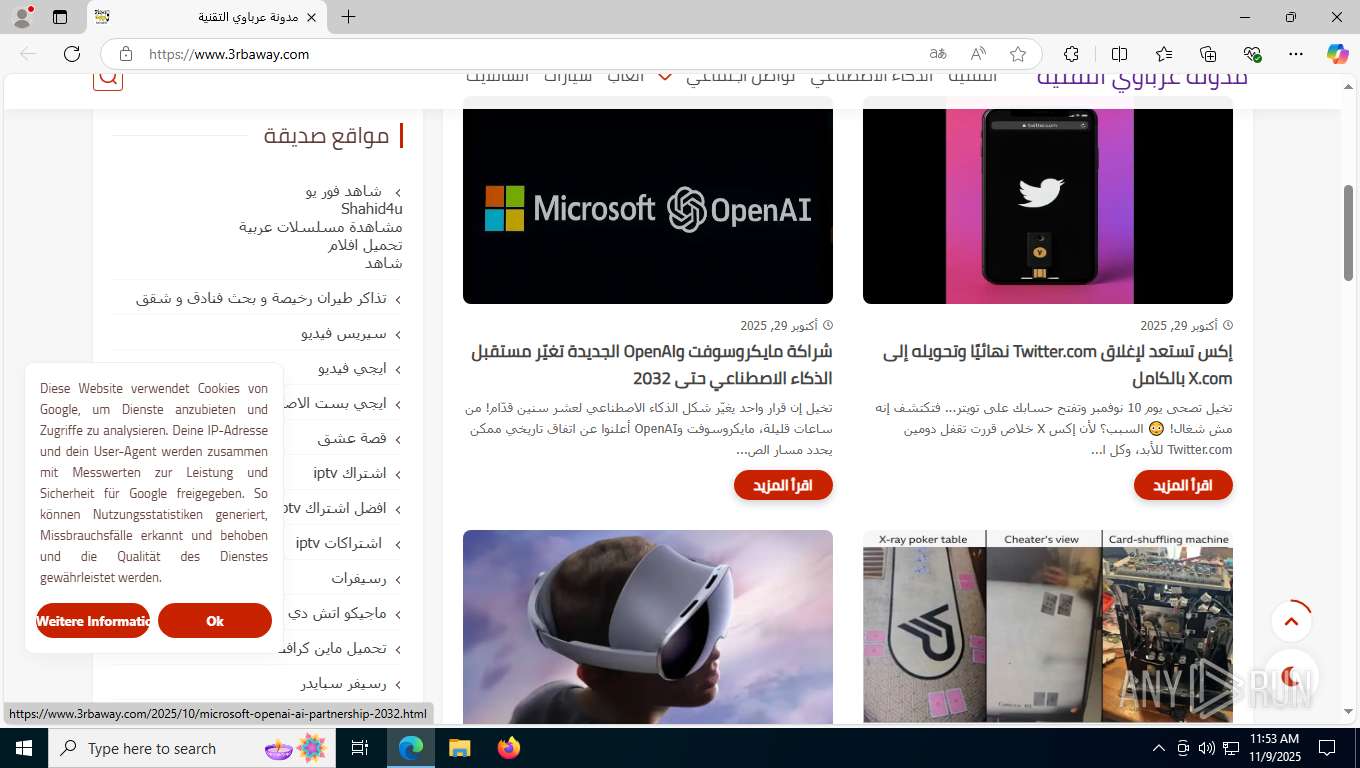Open the profile icon in title bar
This screenshot has height=768, width=1360.
(x=22, y=17)
